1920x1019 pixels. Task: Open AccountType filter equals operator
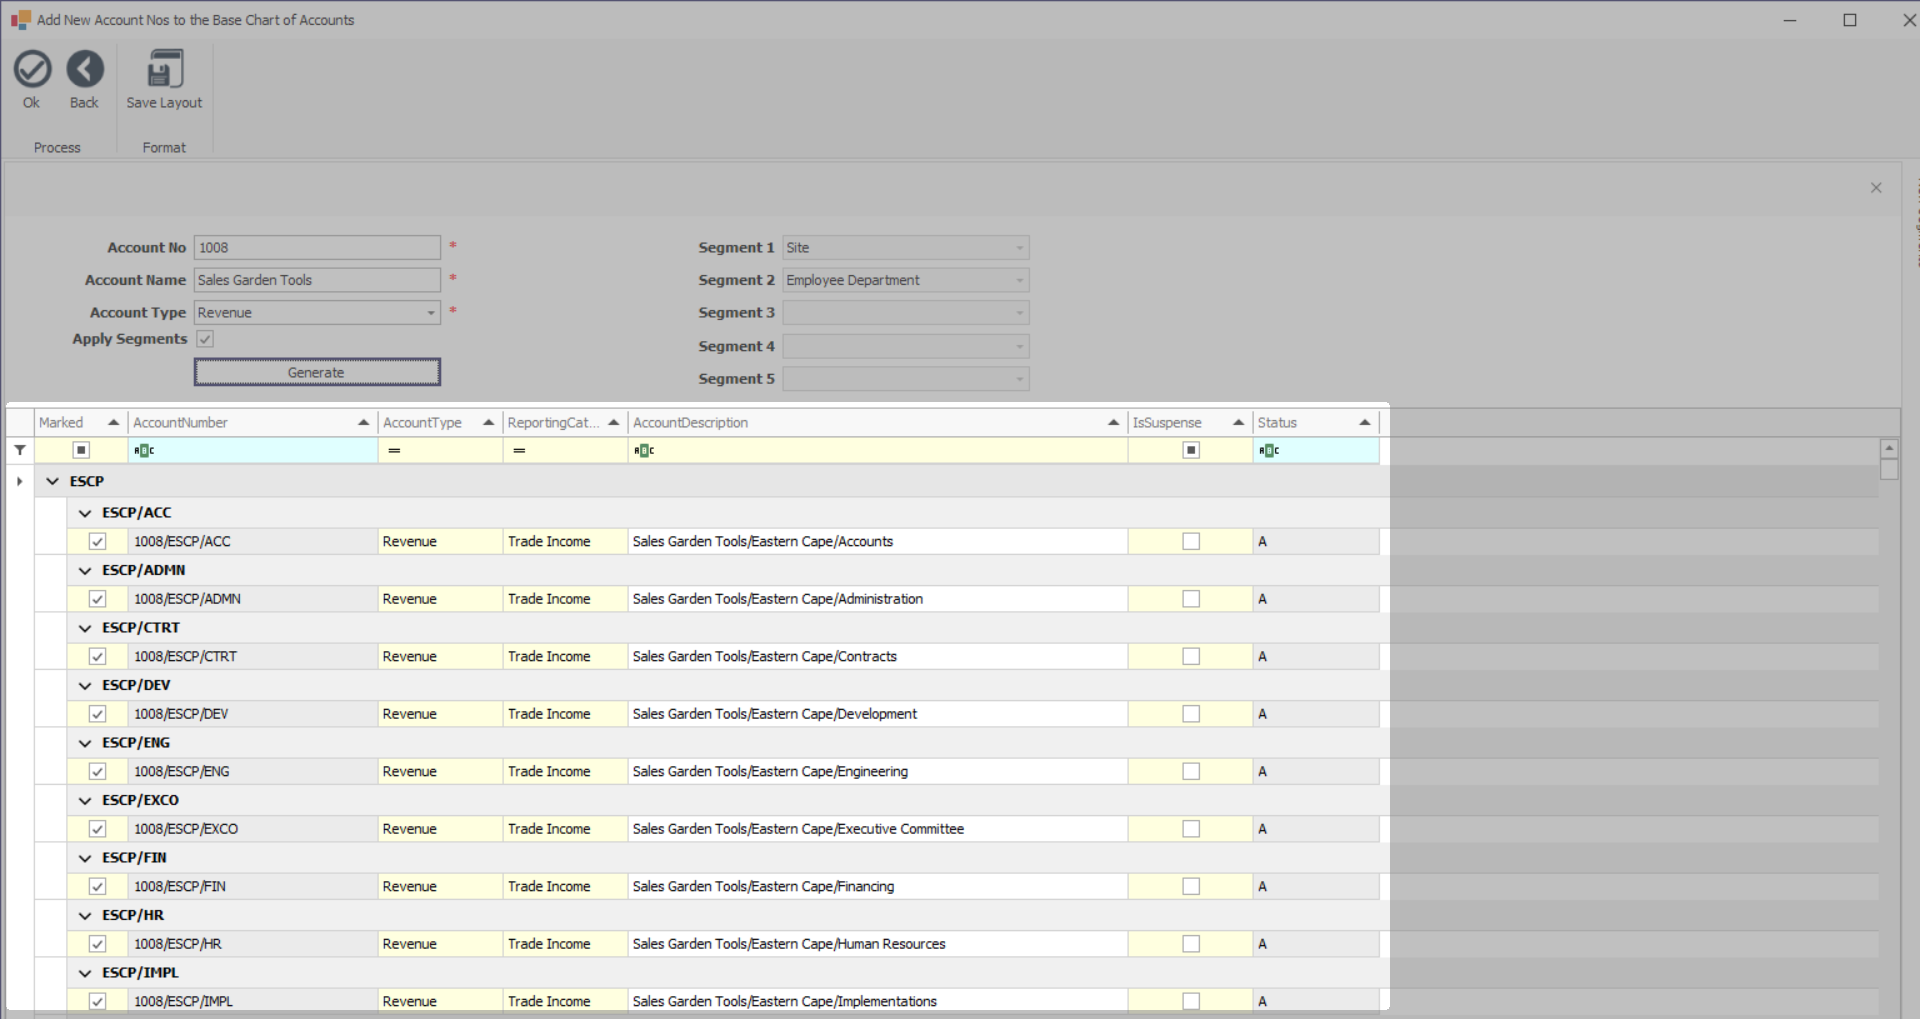[x=394, y=451]
